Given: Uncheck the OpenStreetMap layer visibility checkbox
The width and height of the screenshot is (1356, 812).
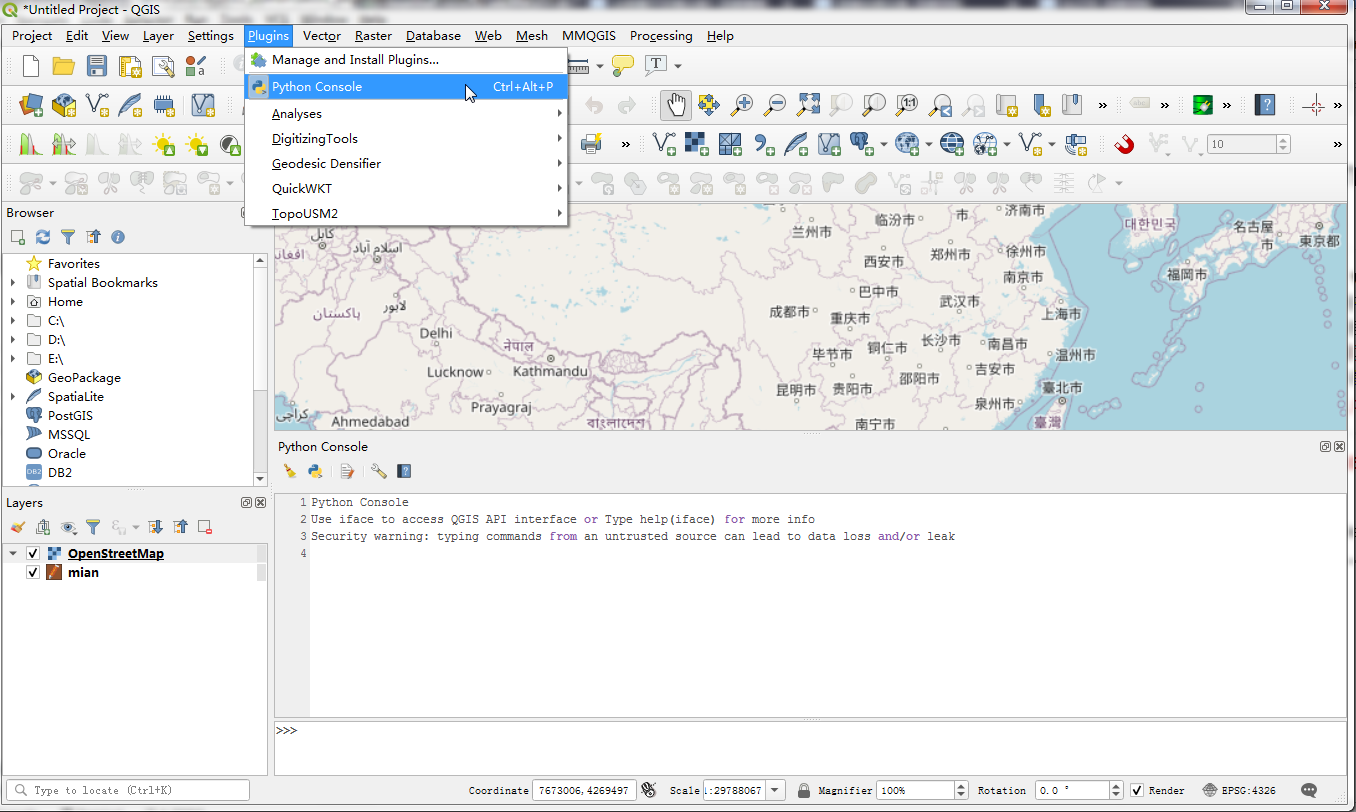Looking at the screenshot, I should (x=33, y=553).
